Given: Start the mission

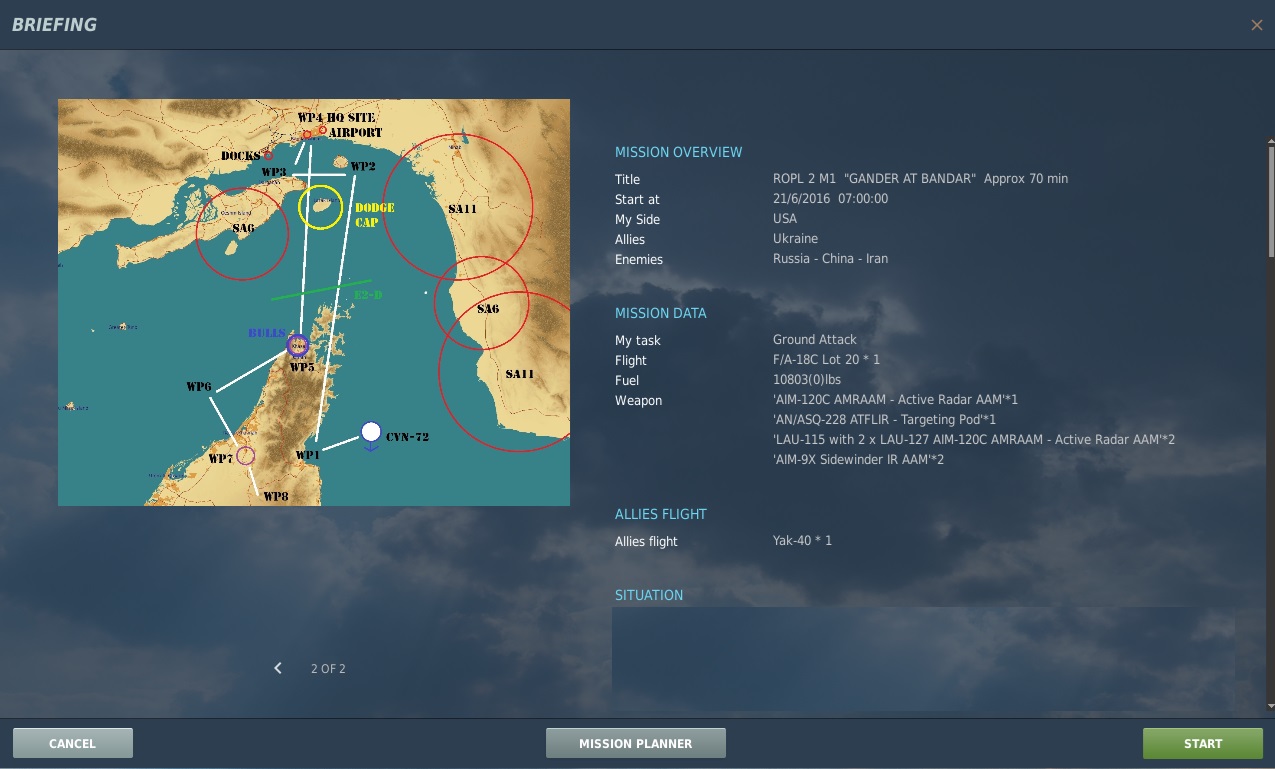Looking at the screenshot, I should (x=1203, y=743).
